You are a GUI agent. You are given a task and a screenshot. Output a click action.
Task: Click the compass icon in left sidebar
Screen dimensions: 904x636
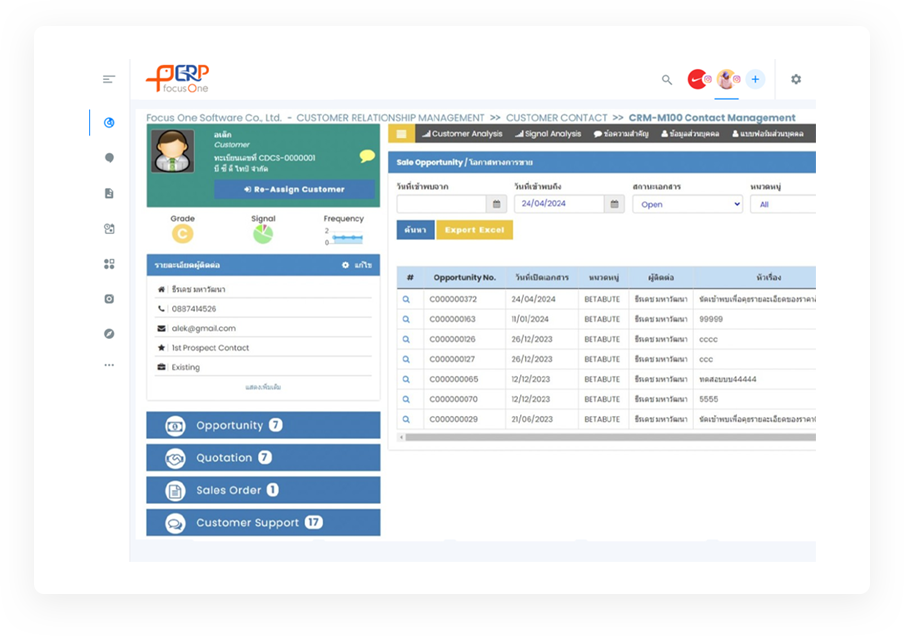(109, 334)
